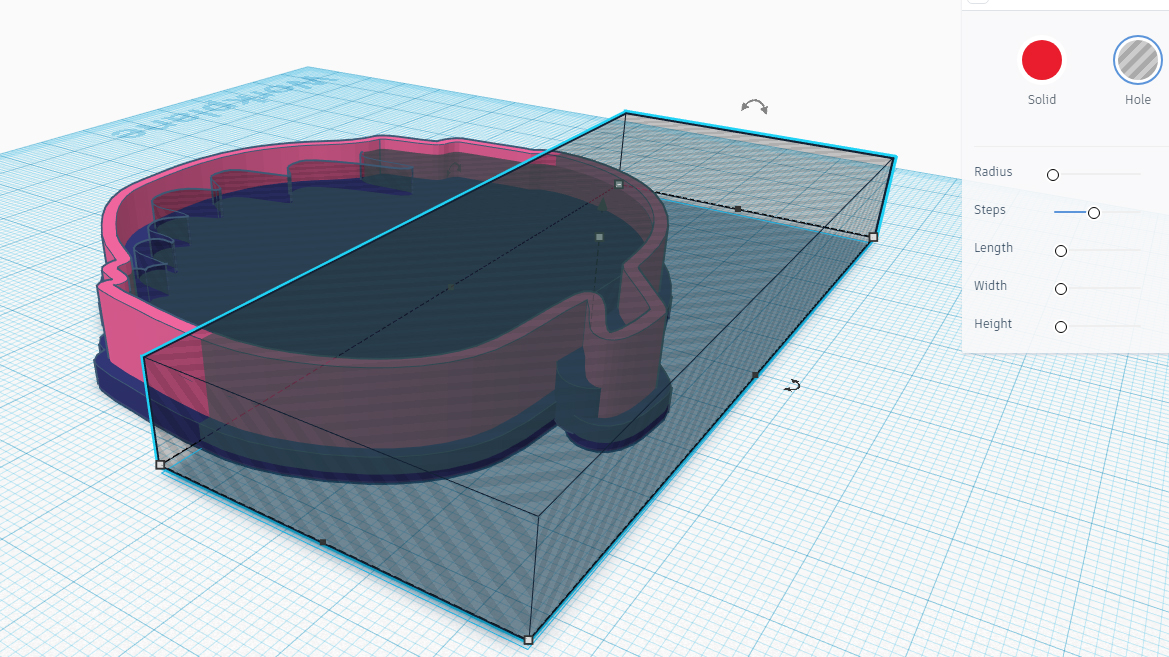
Task: Click the black midpoint handle on front-left edge
Action: (x=322, y=542)
